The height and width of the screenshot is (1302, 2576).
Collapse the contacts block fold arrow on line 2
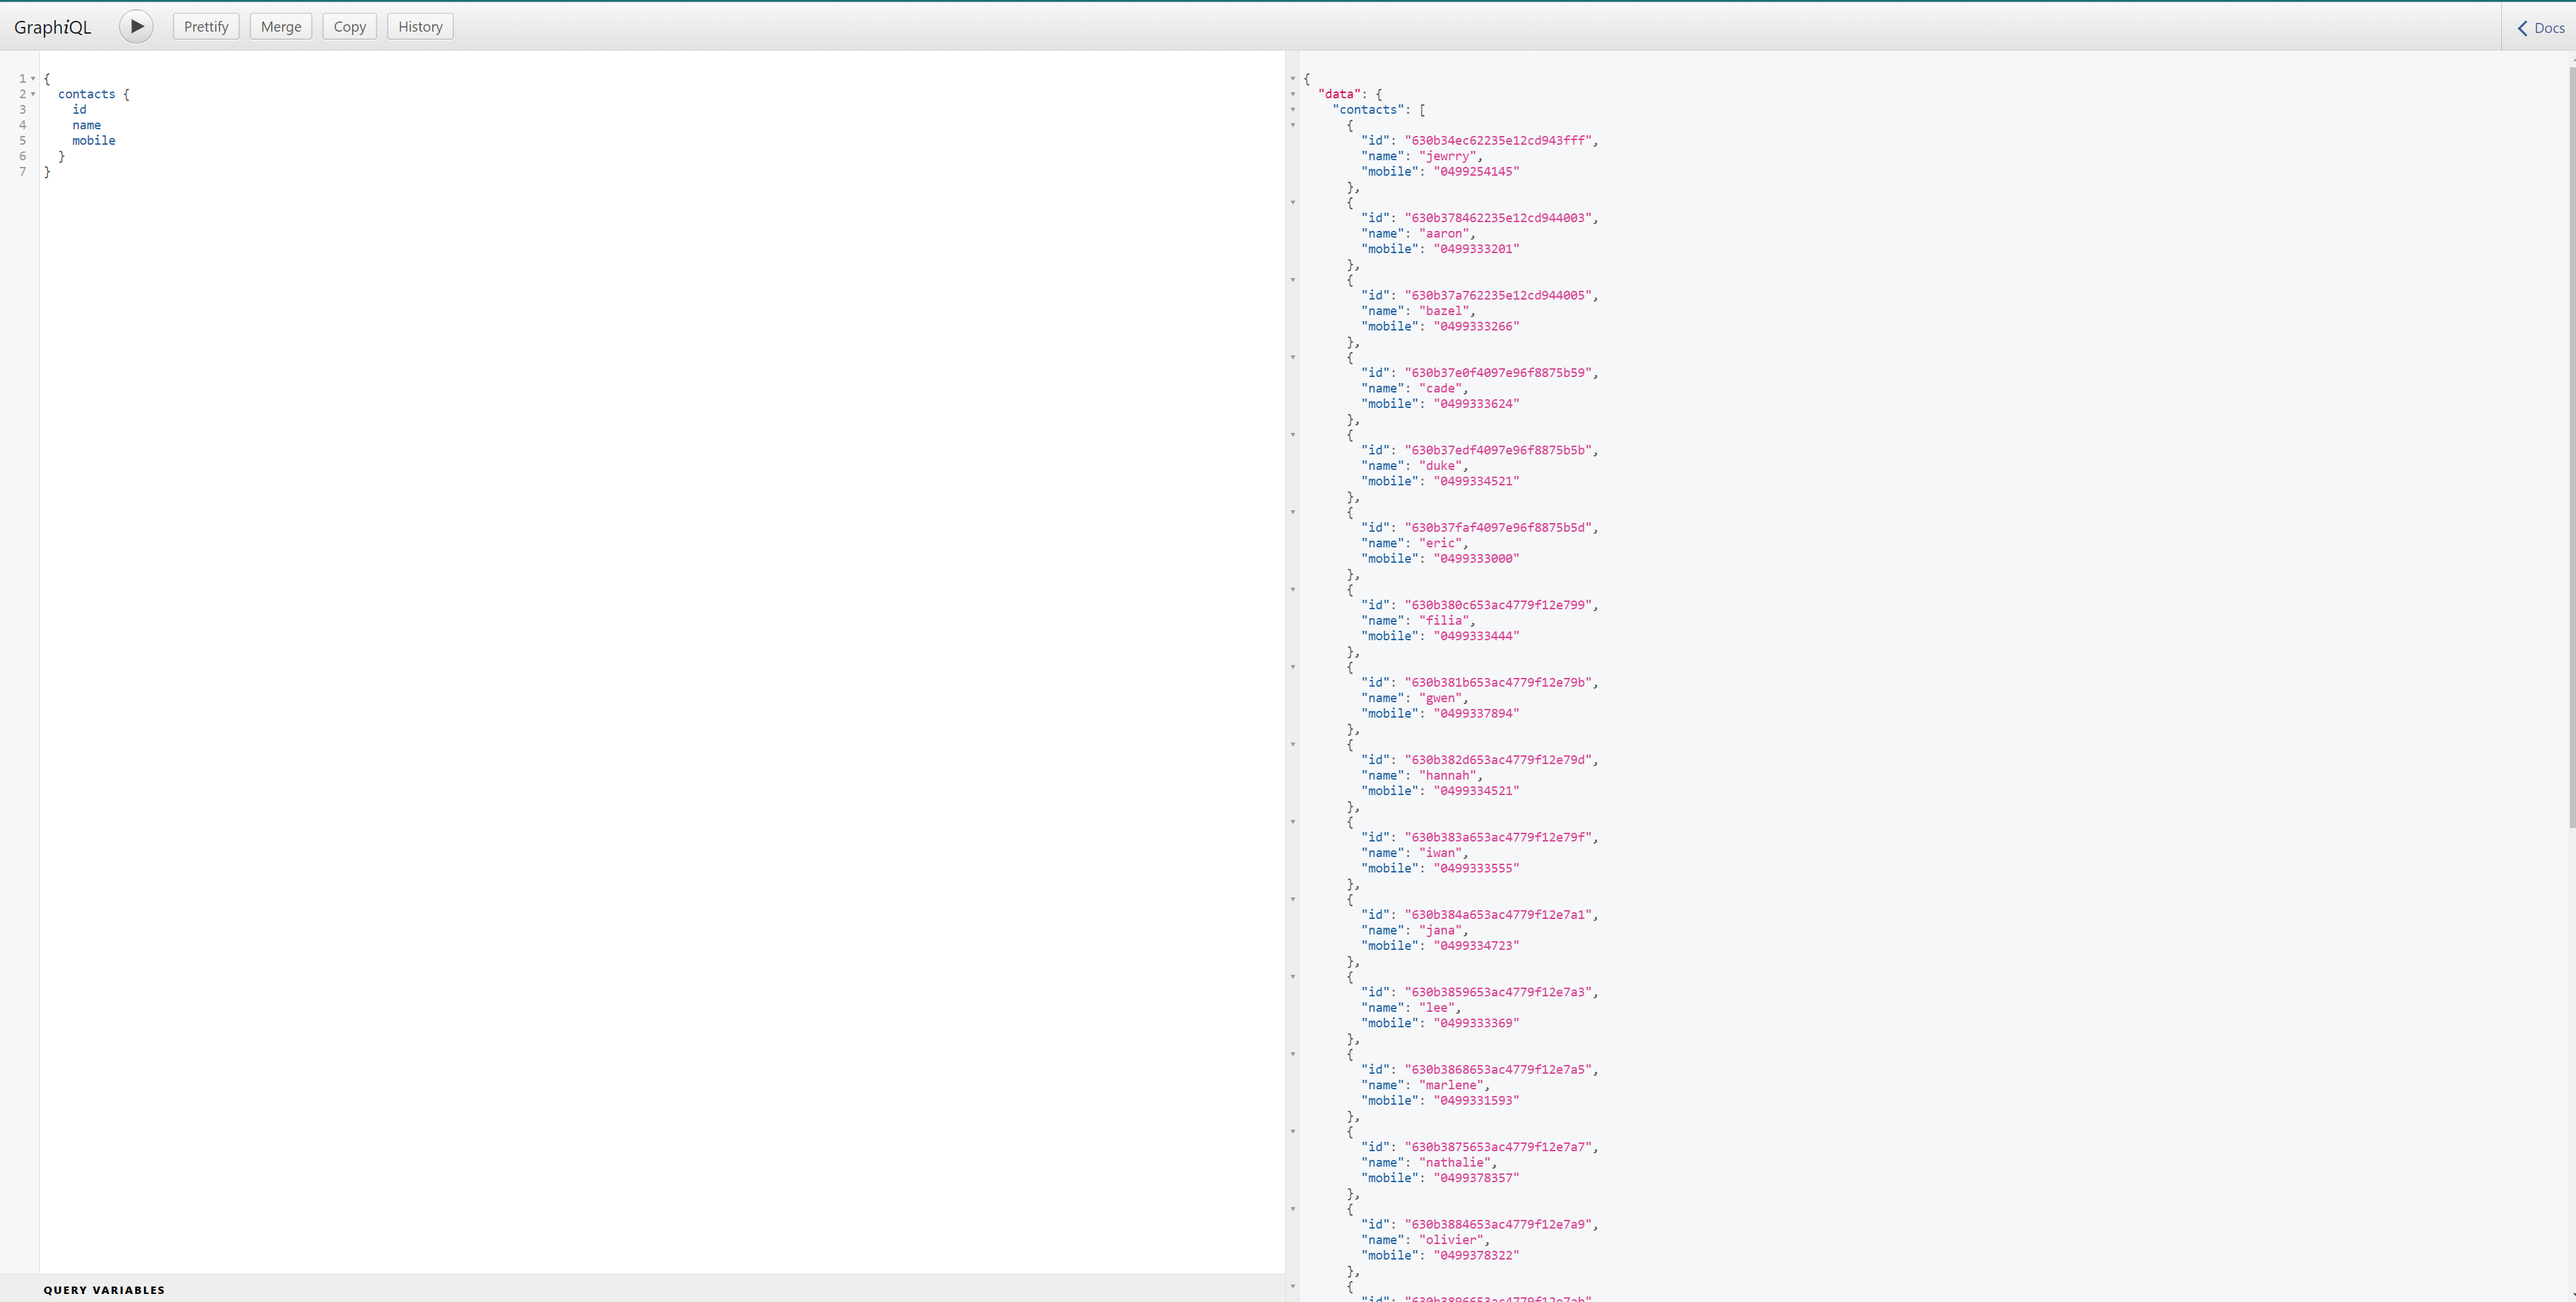point(33,94)
